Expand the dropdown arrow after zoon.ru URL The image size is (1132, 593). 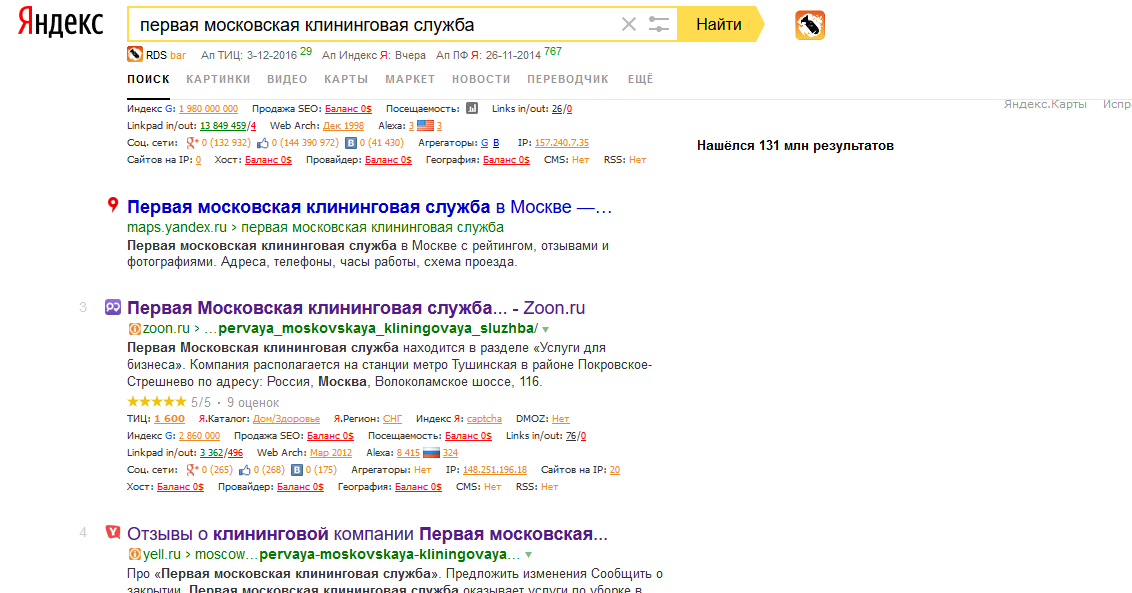point(546,329)
